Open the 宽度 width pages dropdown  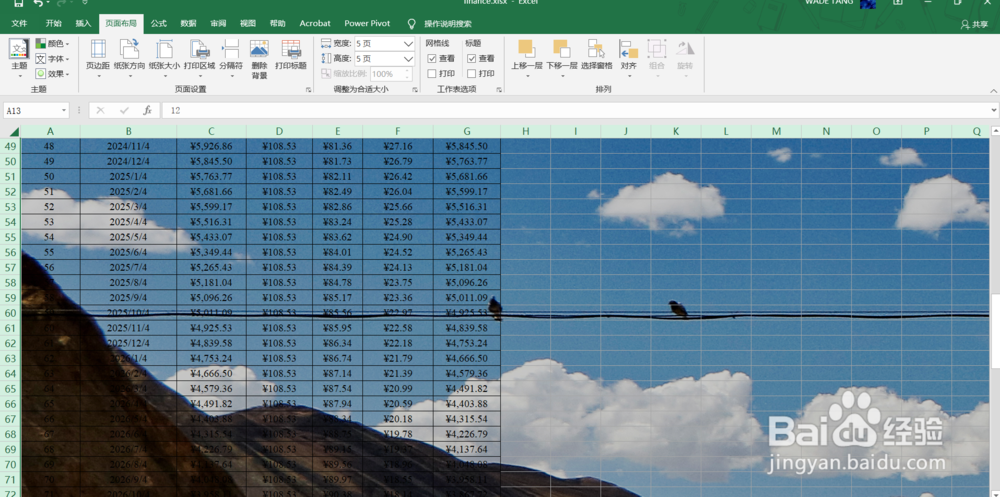point(408,44)
